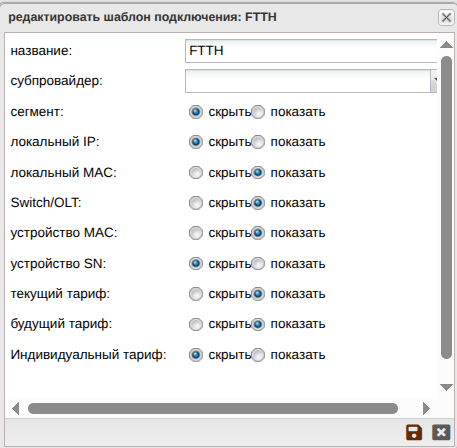The image size is (457, 448).
Task: Click the 'текущий тариф:' label
Action: pyautogui.click(x=60, y=294)
